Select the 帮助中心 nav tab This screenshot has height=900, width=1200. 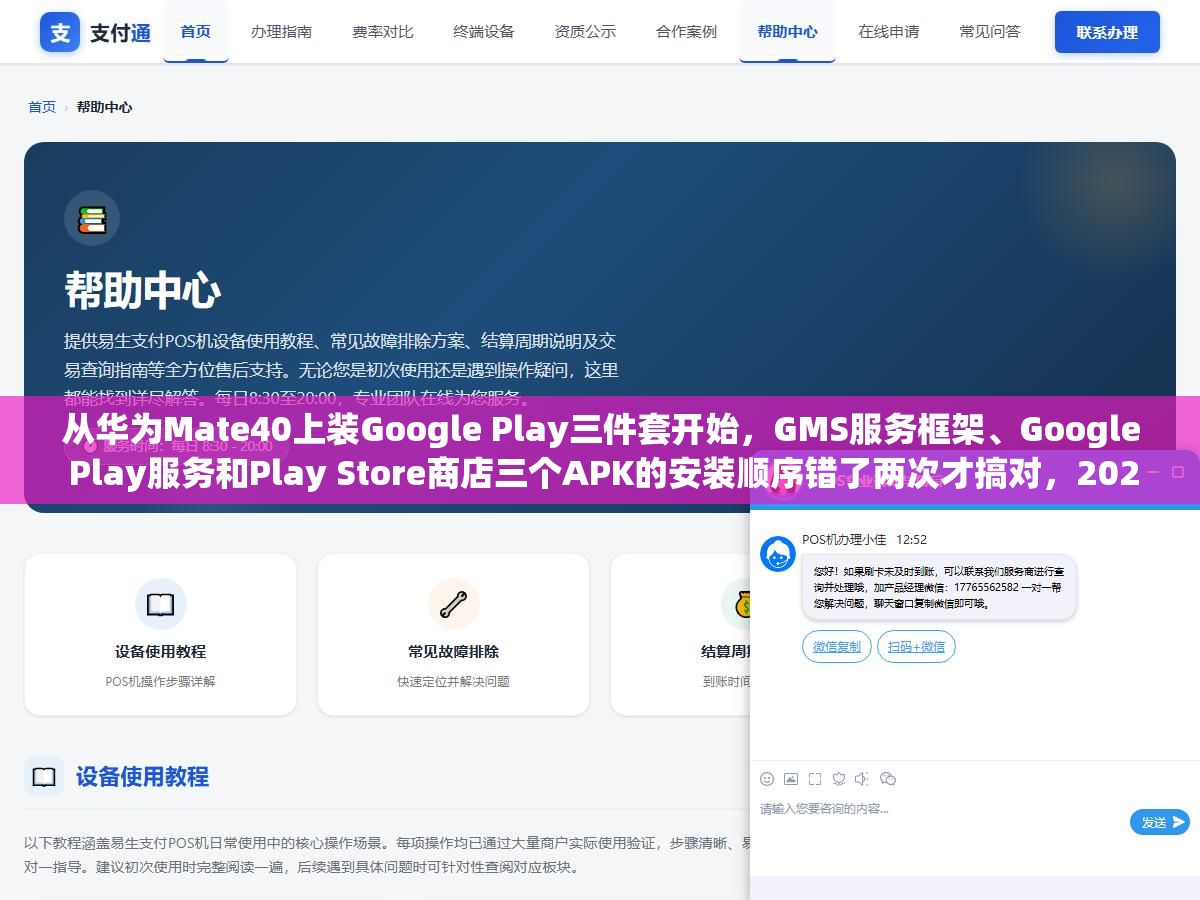(787, 31)
